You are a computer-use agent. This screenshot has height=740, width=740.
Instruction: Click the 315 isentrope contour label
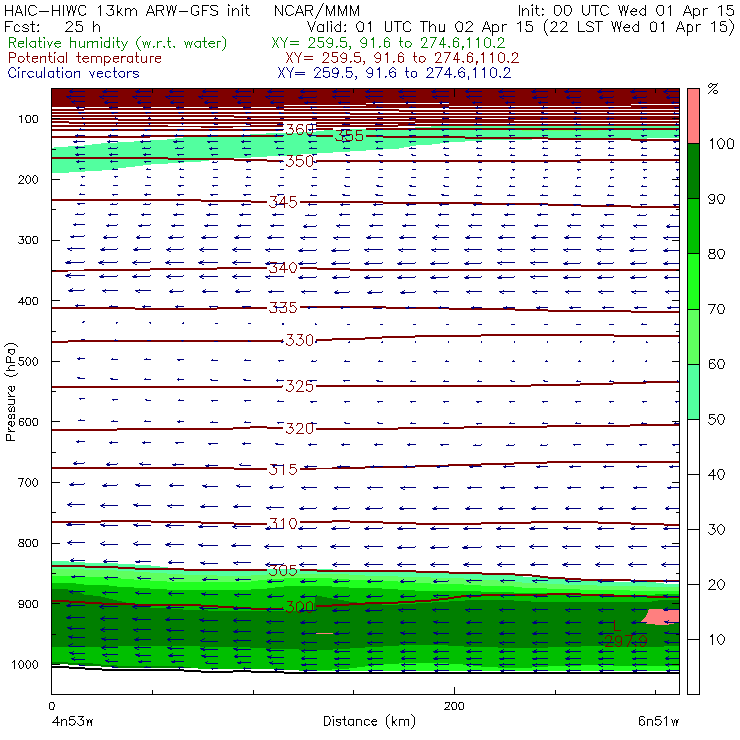point(283,470)
